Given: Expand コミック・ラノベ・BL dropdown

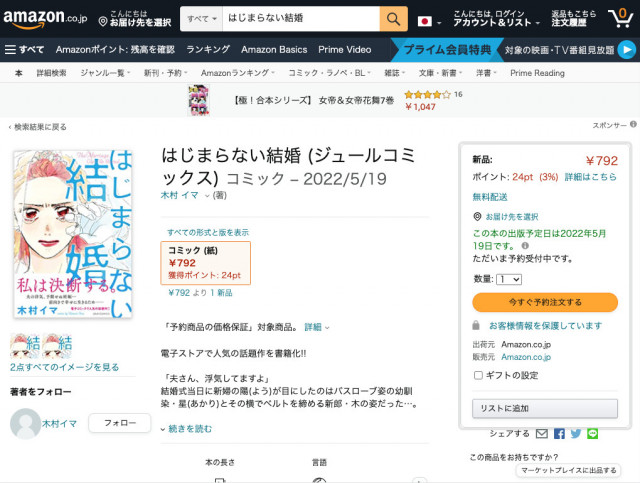Looking at the screenshot, I should [x=329, y=73].
